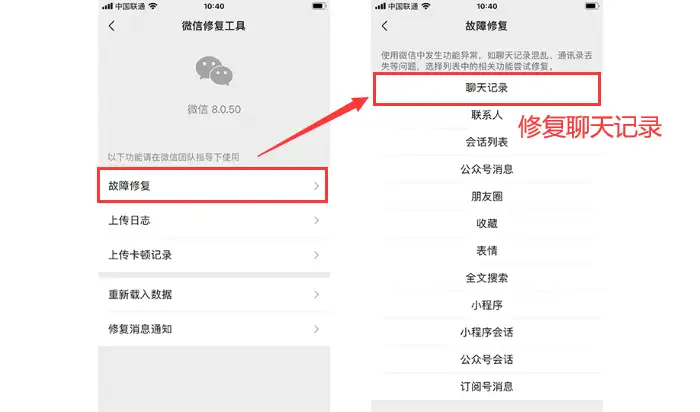This screenshot has width=700, height=412.
Task: Choose 订阅号消息 repair item
Action: pos(487,387)
